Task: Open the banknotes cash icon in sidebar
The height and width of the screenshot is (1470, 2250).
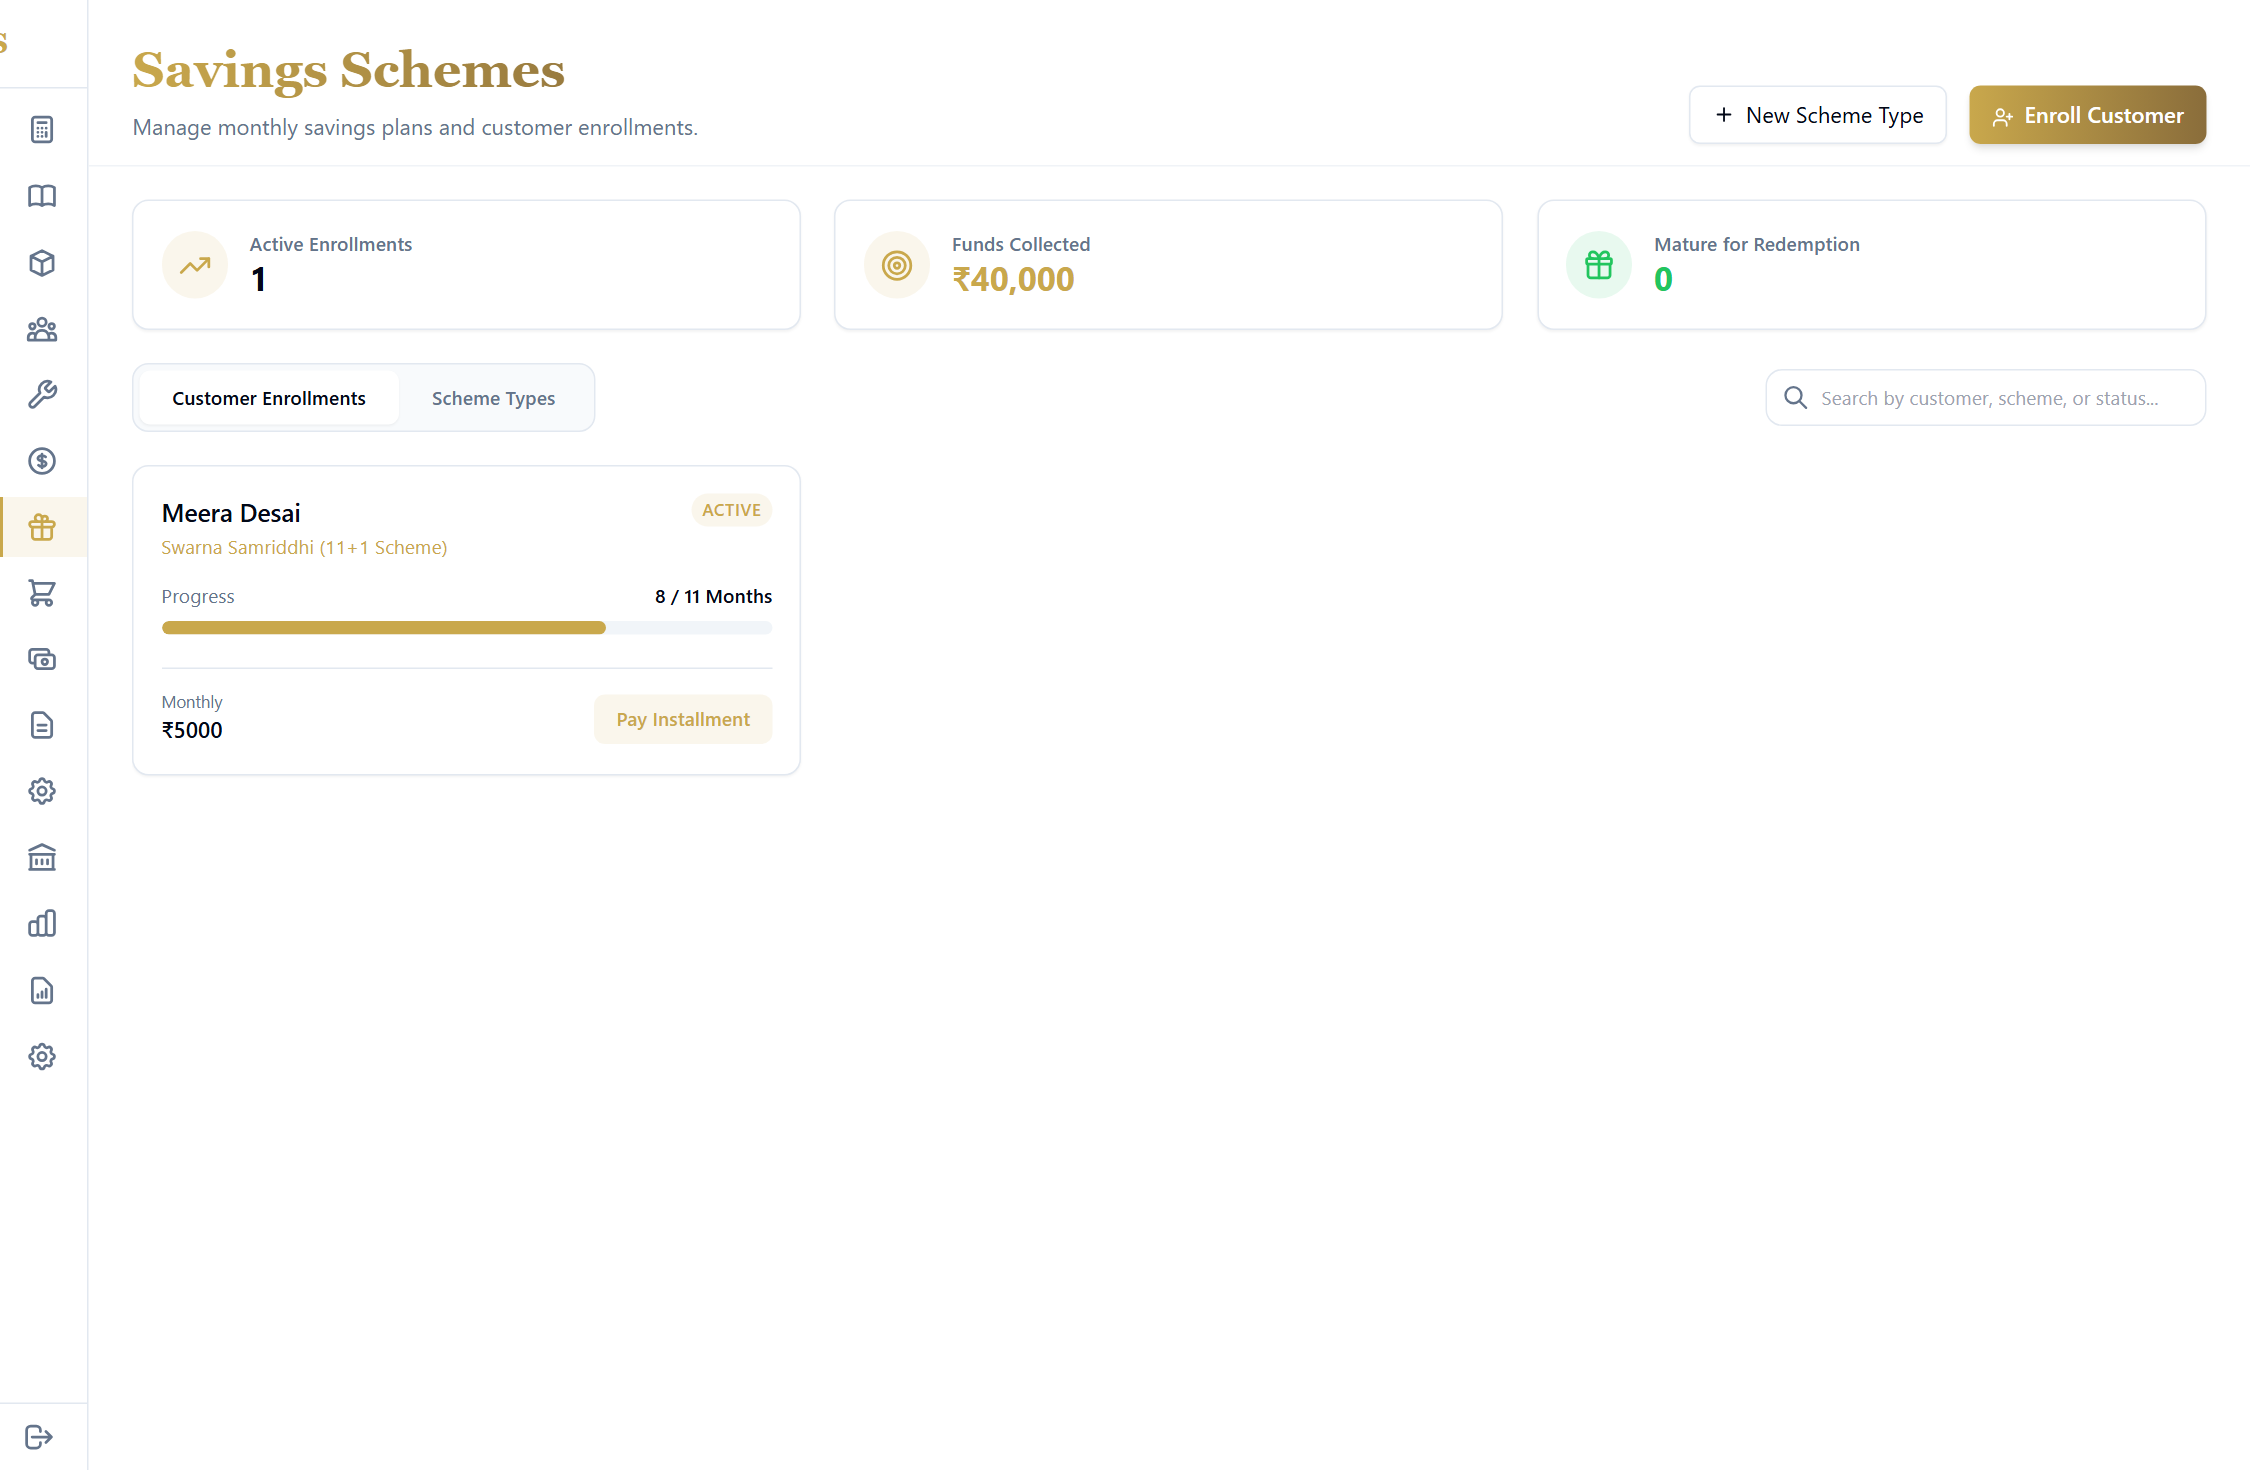Action: 42,659
